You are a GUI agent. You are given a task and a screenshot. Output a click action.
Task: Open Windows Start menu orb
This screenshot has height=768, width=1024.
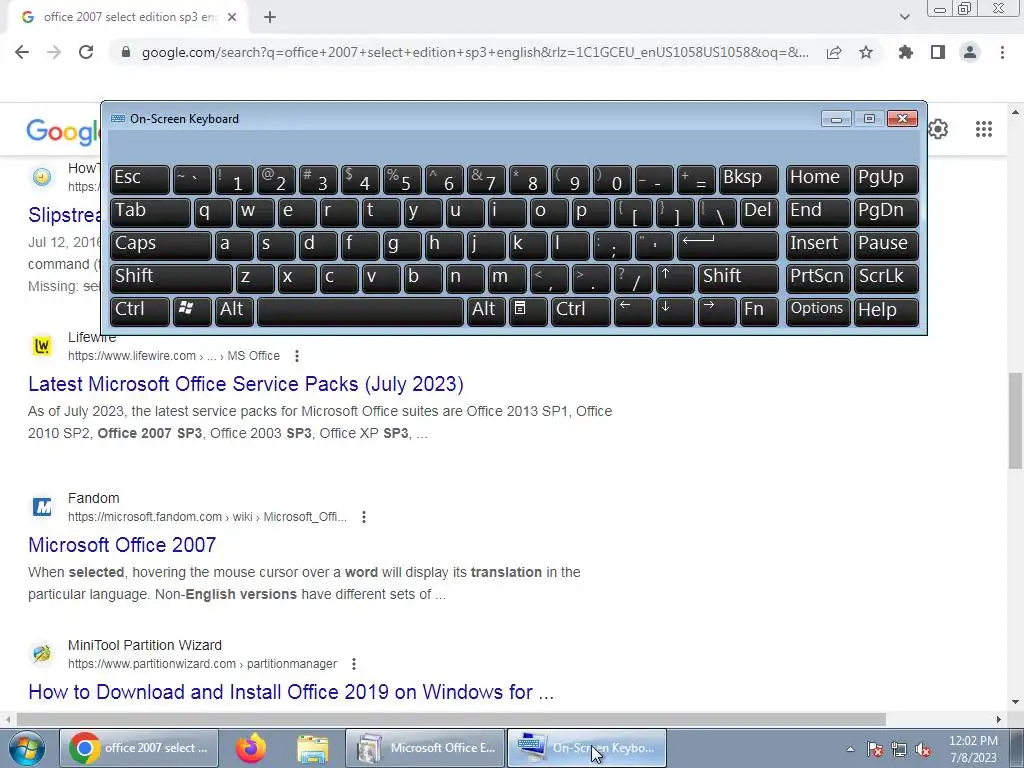27,748
